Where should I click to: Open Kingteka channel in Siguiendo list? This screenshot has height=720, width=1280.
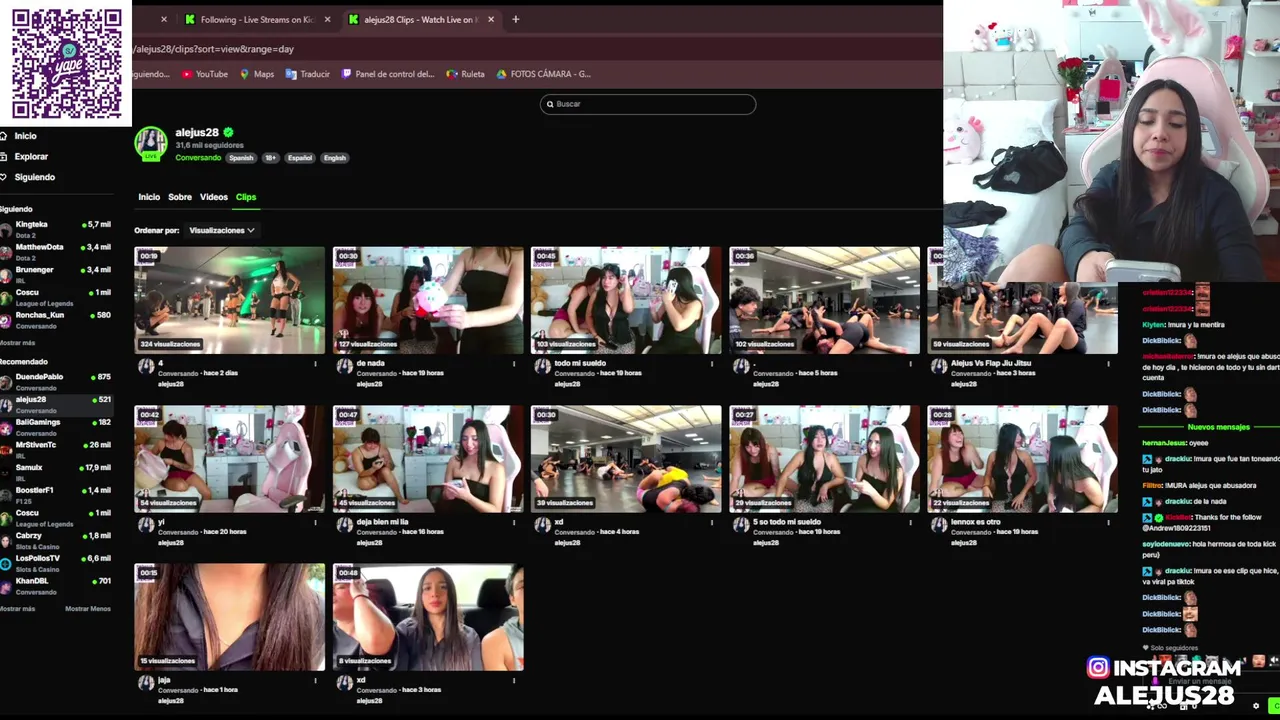point(56,229)
